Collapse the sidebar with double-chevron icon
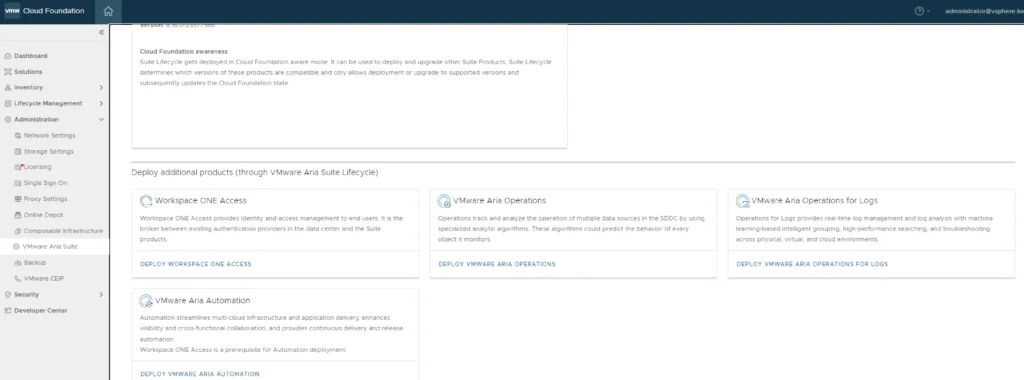1024x380 pixels. pos(101,33)
